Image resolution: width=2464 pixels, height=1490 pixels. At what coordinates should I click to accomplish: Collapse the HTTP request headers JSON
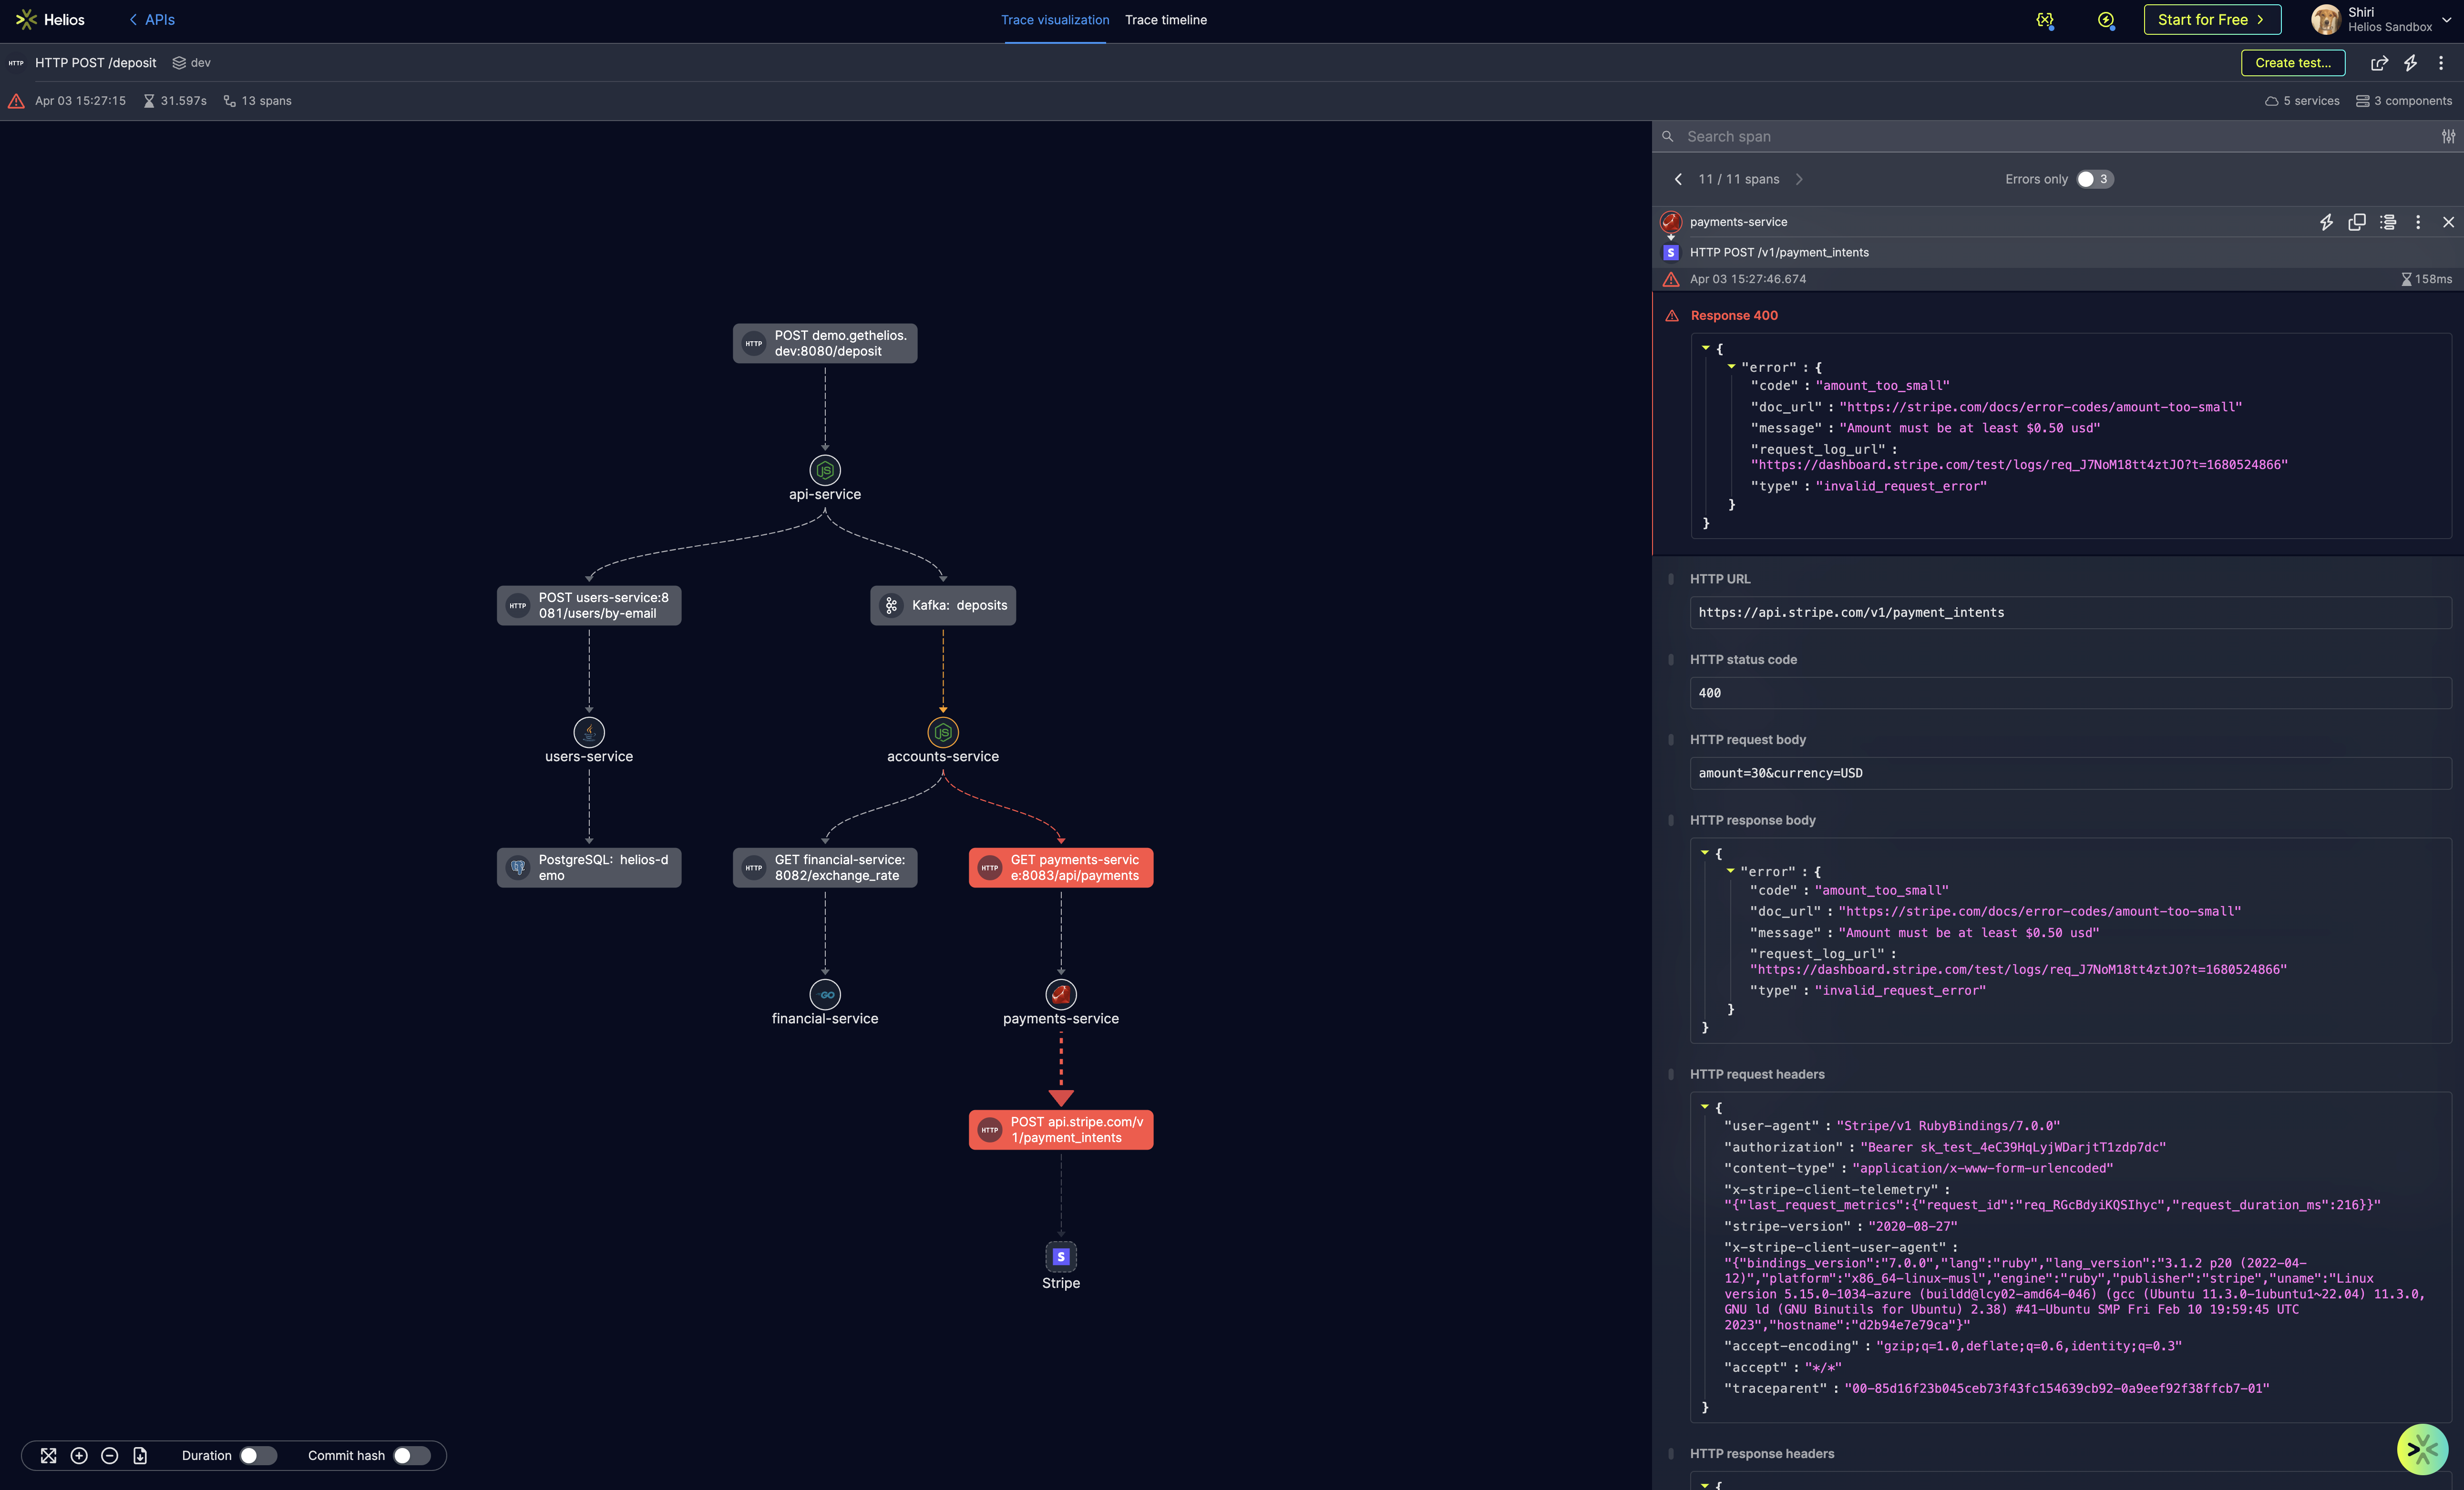pos(1705,1107)
